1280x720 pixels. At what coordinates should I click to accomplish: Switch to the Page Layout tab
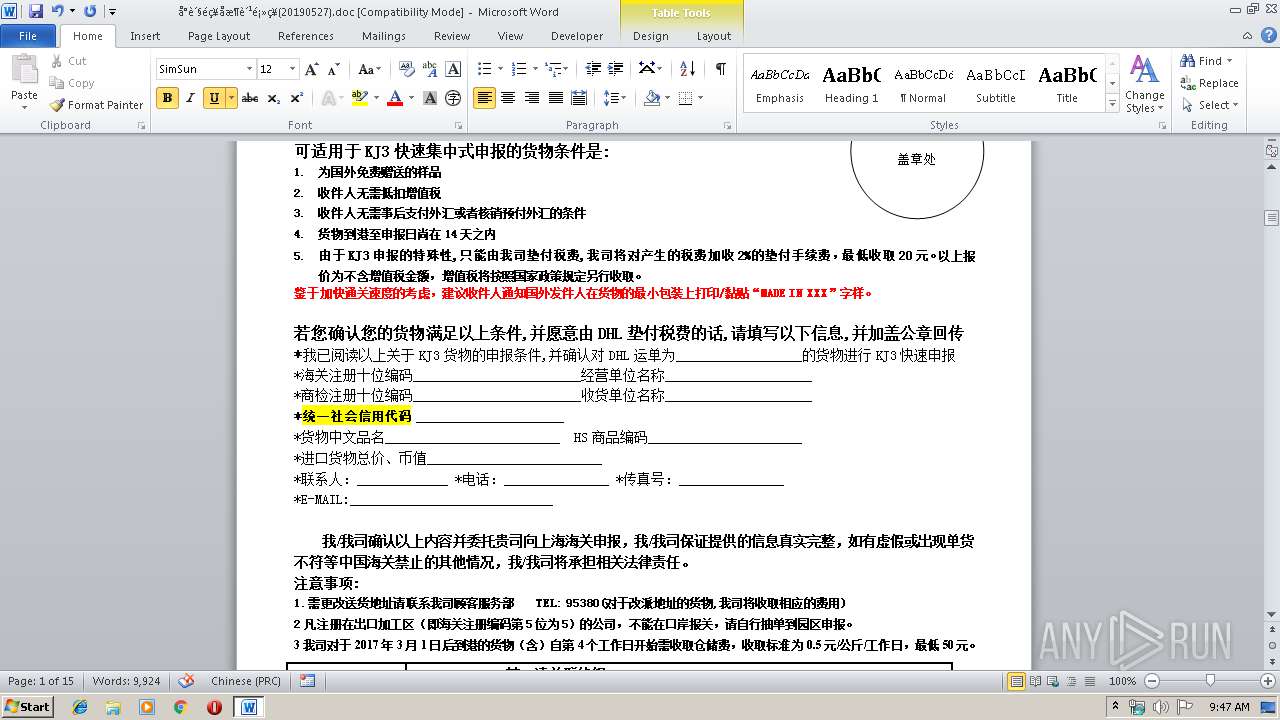(219, 36)
